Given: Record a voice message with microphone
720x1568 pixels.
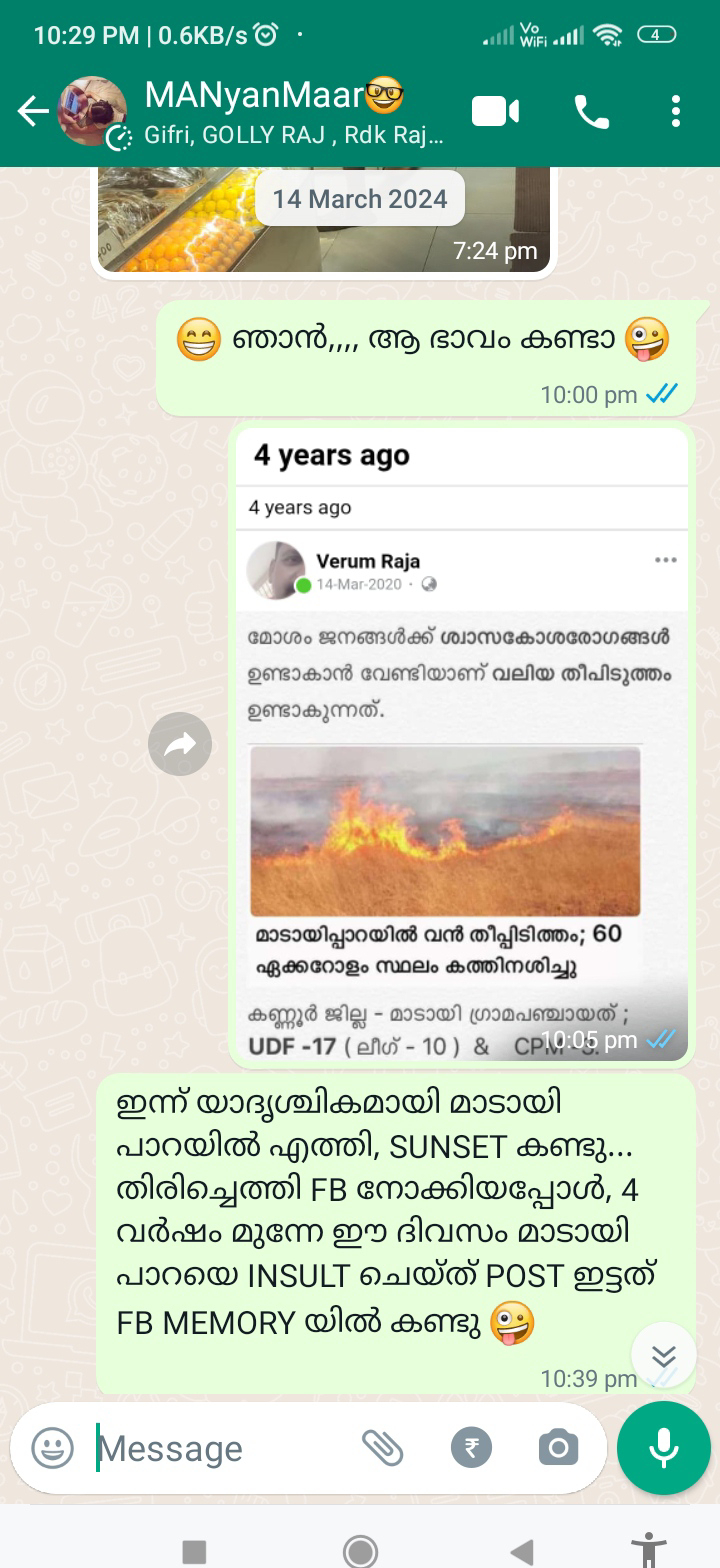Looking at the screenshot, I should point(664,1448).
